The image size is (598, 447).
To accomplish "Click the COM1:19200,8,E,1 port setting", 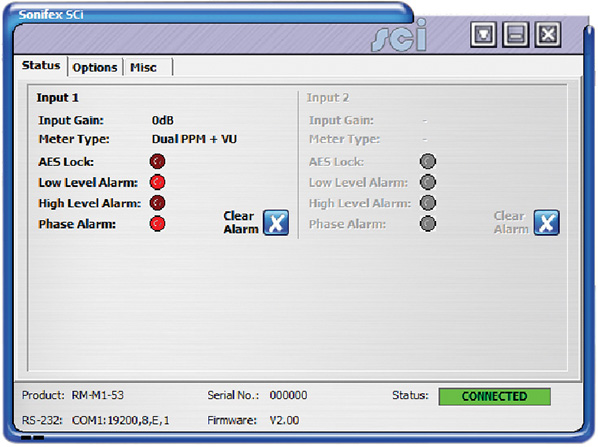I will tap(121, 420).
